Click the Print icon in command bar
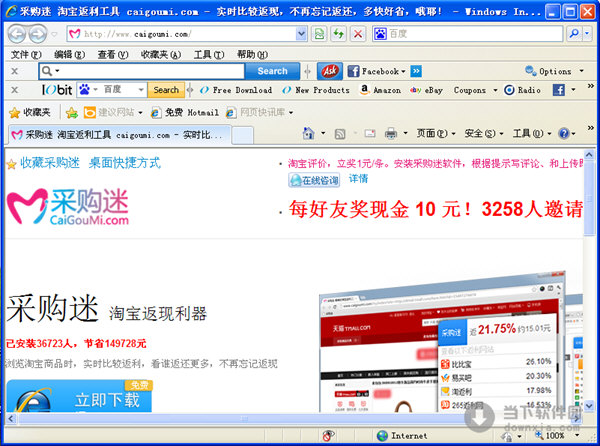Screen dimensions: 600x446 (391, 133)
